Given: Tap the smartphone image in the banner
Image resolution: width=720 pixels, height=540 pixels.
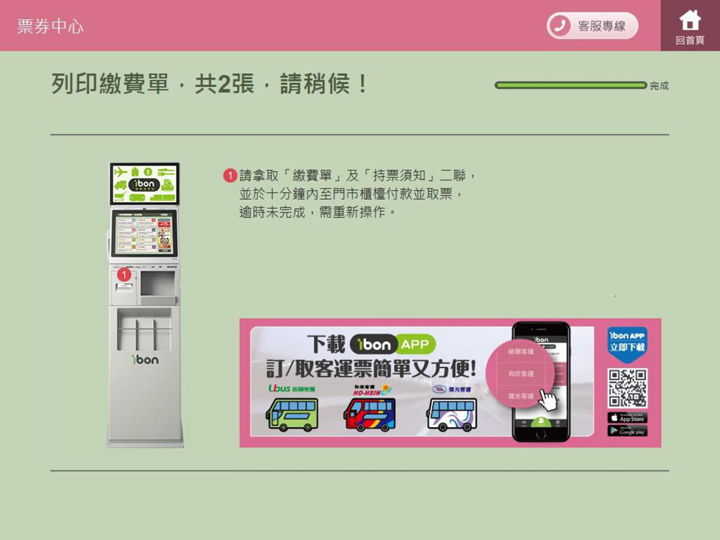Looking at the screenshot, I should (541, 382).
